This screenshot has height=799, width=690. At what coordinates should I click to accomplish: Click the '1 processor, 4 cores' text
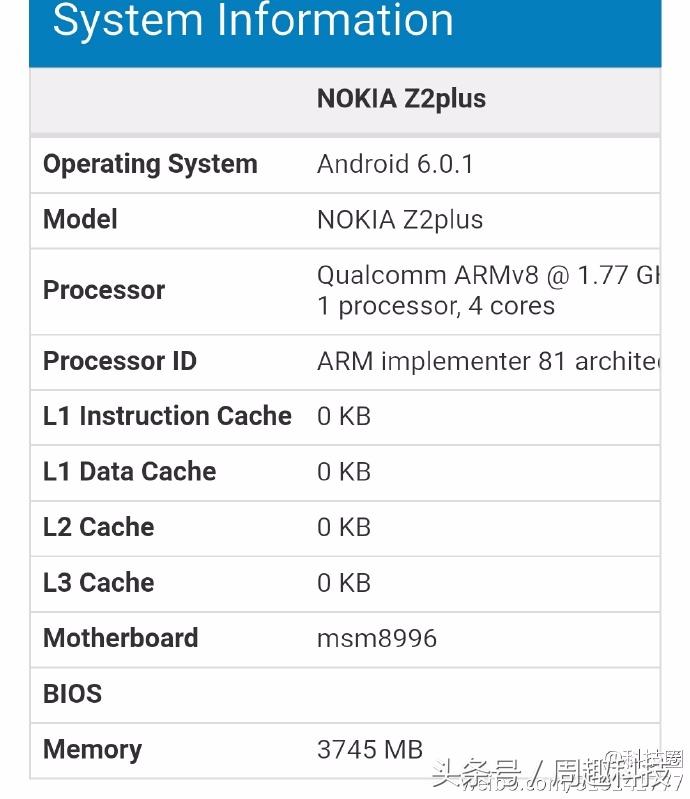click(x=436, y=306)
